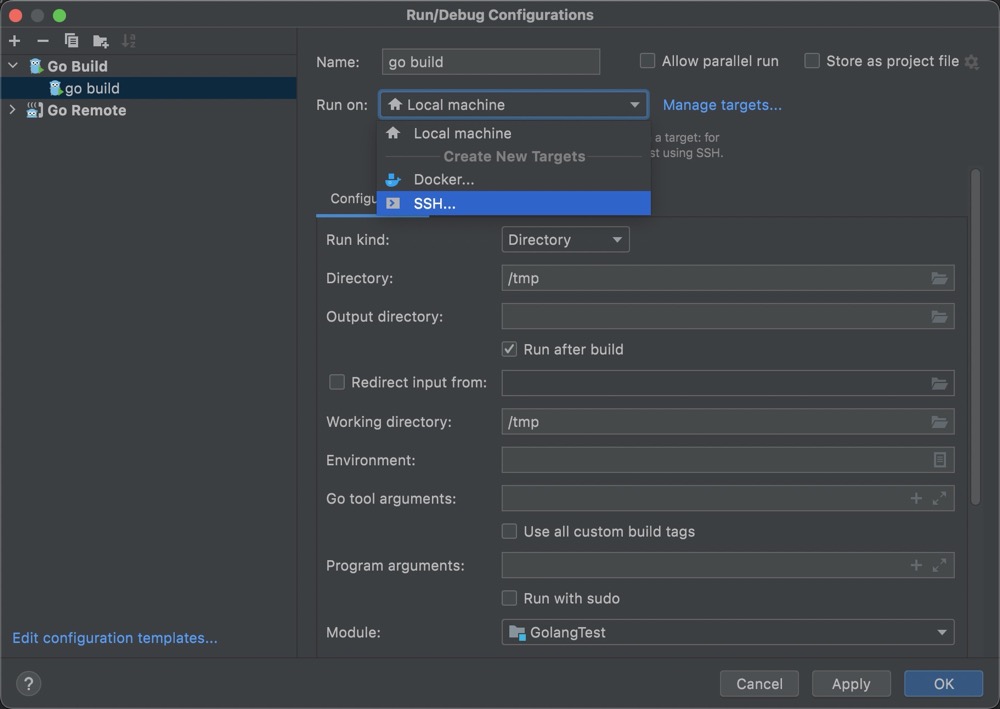The image size is (1000, 709).
Task: Open the Environment variables editor icon
Action: [939, 460]
